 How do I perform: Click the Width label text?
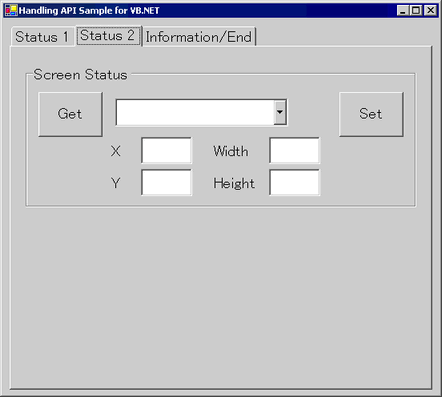point(231,151)
